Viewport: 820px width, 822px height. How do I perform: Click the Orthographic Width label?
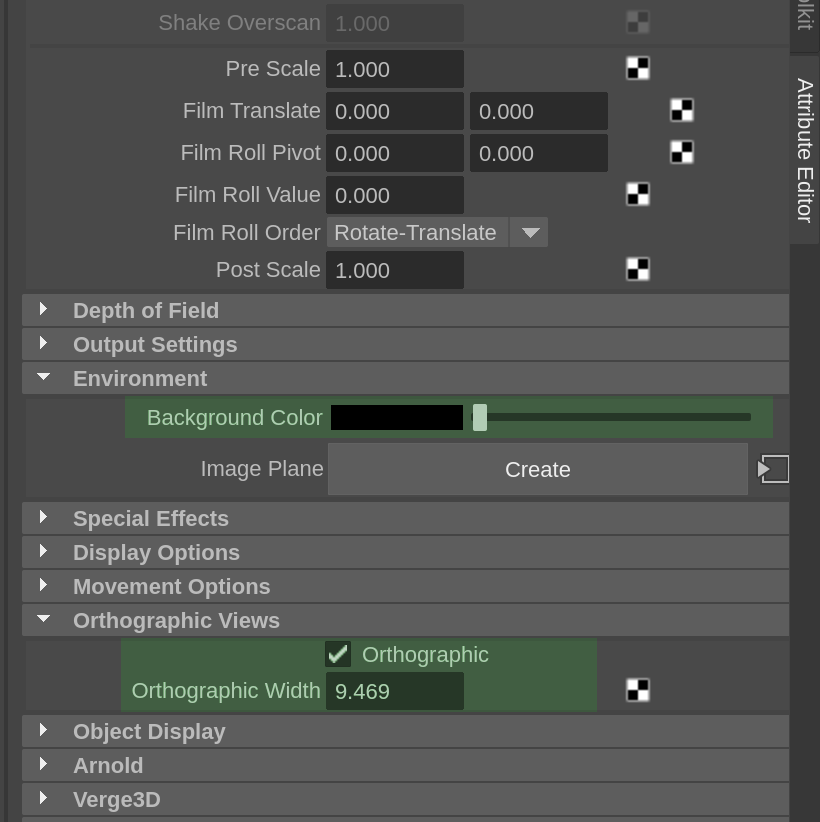[226, 691]
